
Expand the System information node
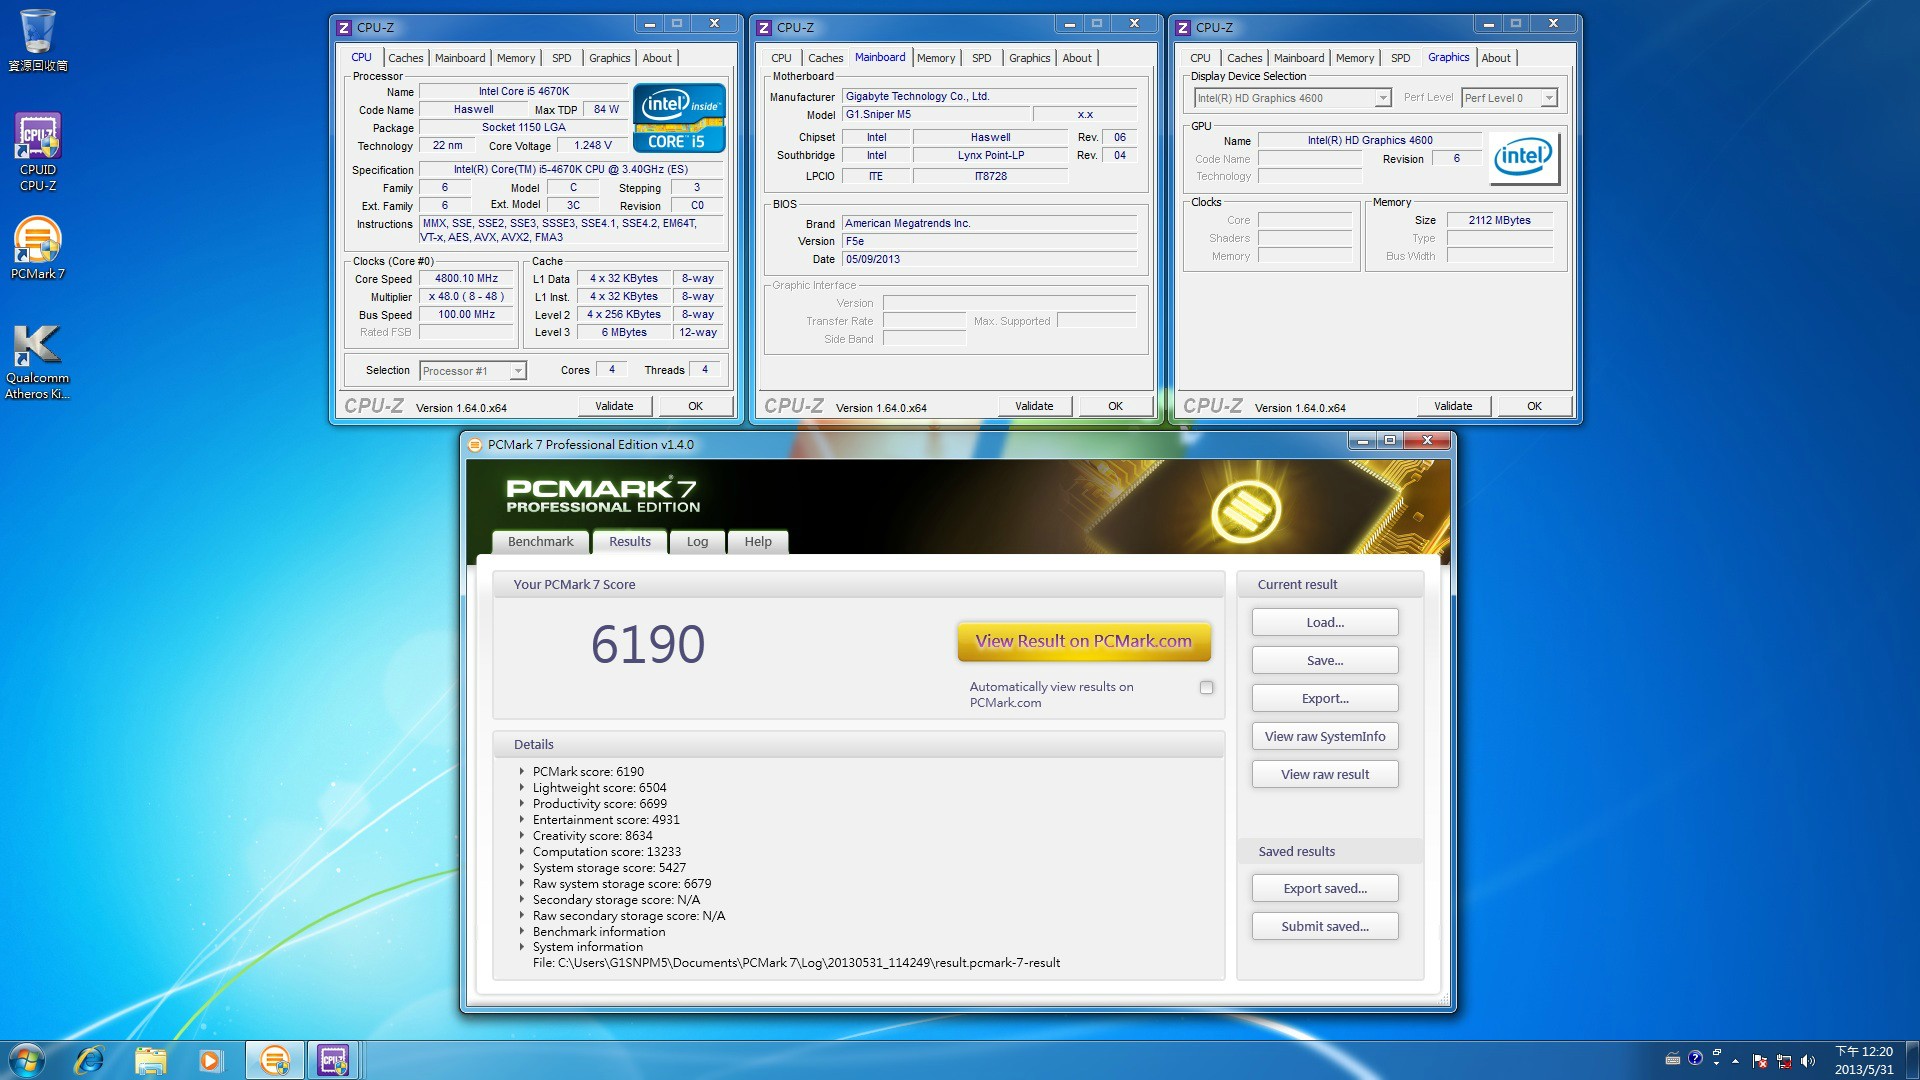point(521,946)
